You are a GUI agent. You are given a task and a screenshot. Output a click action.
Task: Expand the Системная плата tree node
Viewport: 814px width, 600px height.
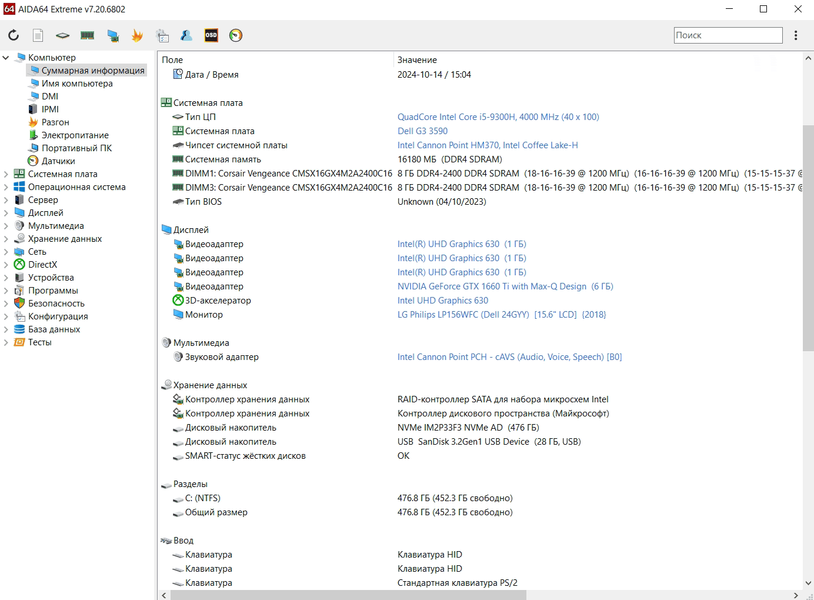point(6,174)
